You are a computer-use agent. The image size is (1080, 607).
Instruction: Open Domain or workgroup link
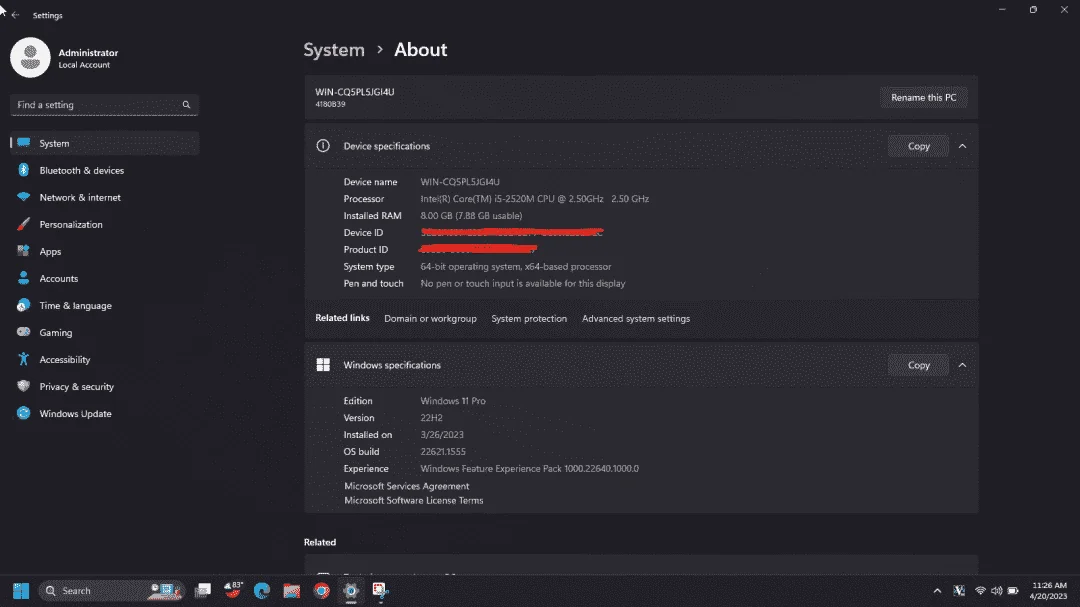(430, 318)
